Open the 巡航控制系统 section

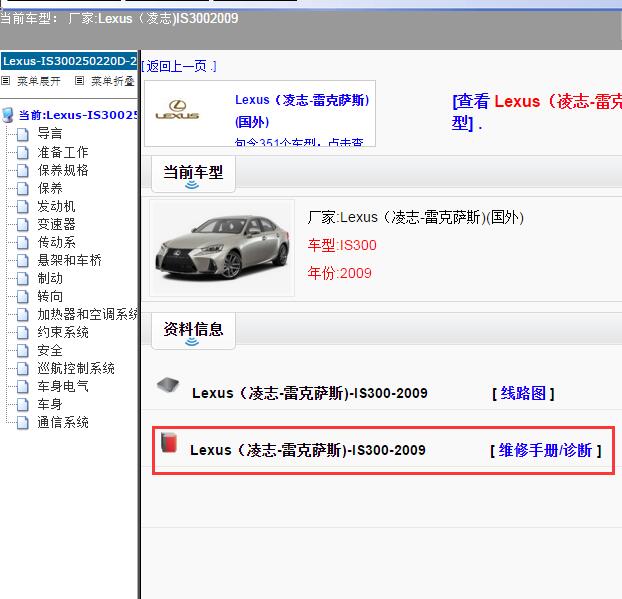click(x=76, y=368)
